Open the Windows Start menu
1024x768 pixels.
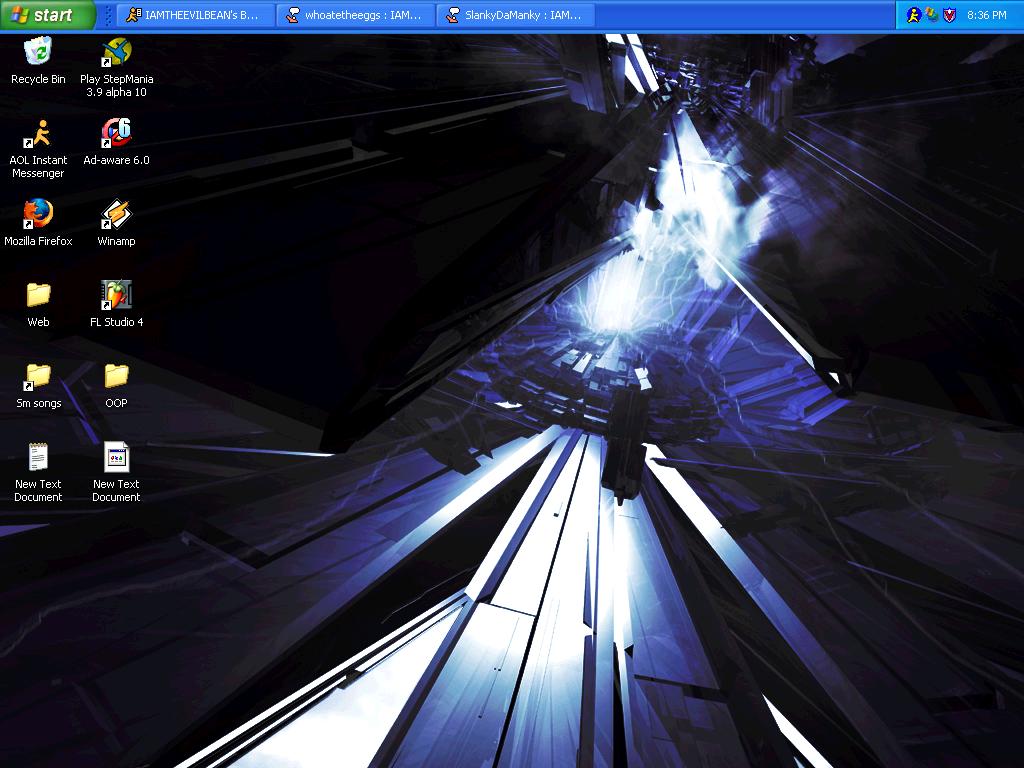pos(48,14)
